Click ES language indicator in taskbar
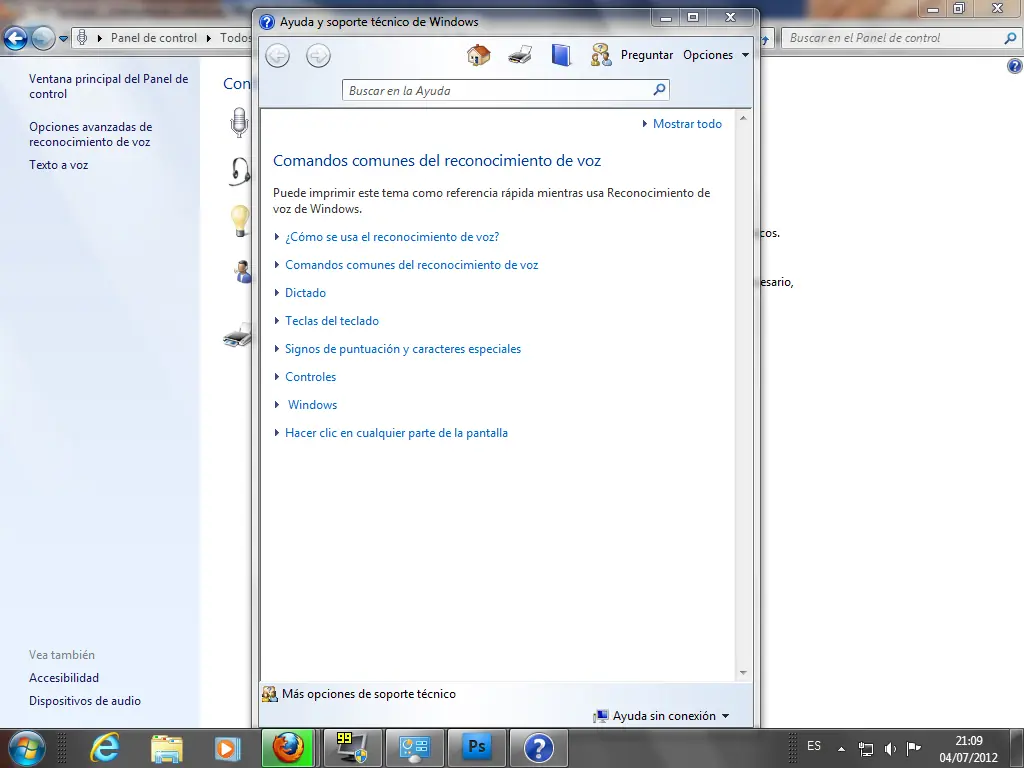This screenshot has width=1024, height=768. [x=814, y=746]
